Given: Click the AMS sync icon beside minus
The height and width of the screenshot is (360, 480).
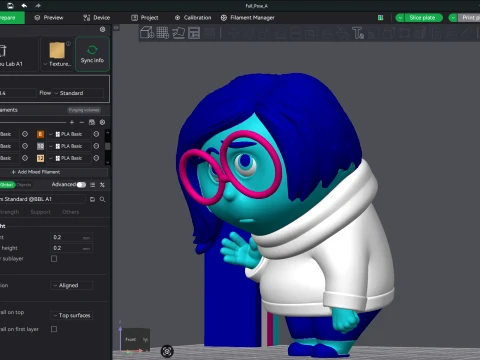Looking at the screenshot, I should click(x=92, y=122).
